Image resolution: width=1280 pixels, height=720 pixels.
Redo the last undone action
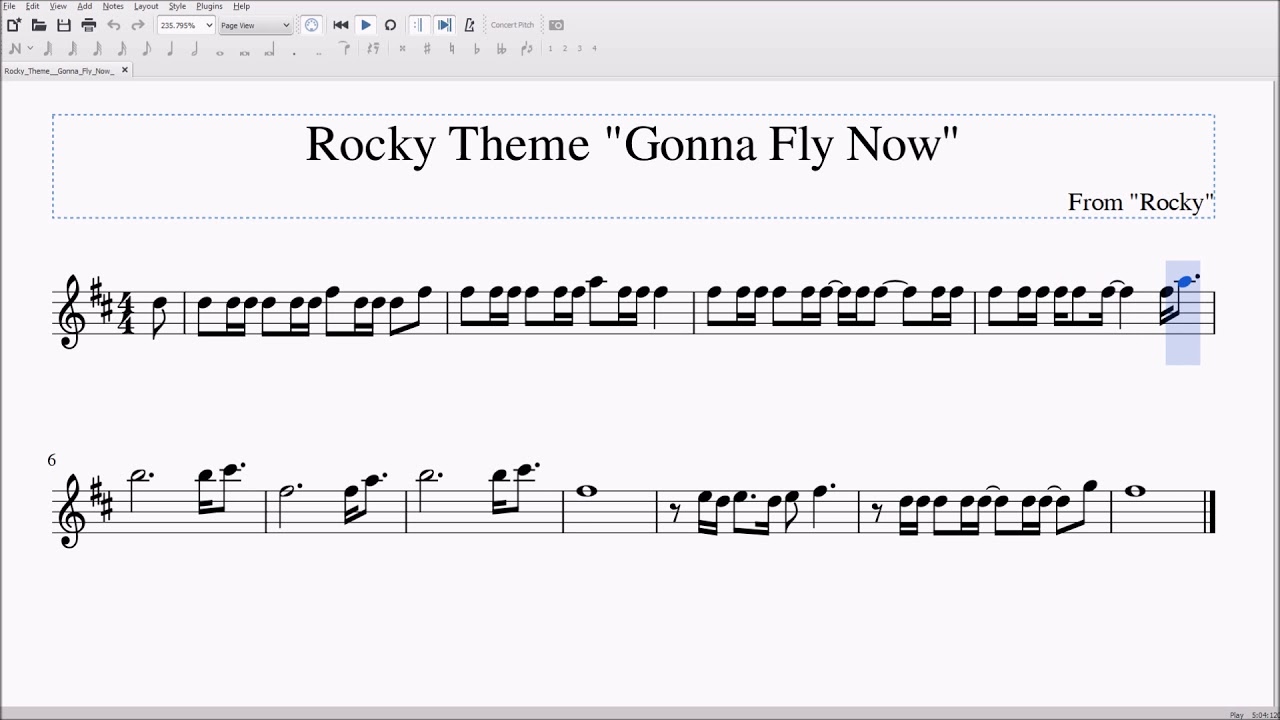click(x=138, y=25)
